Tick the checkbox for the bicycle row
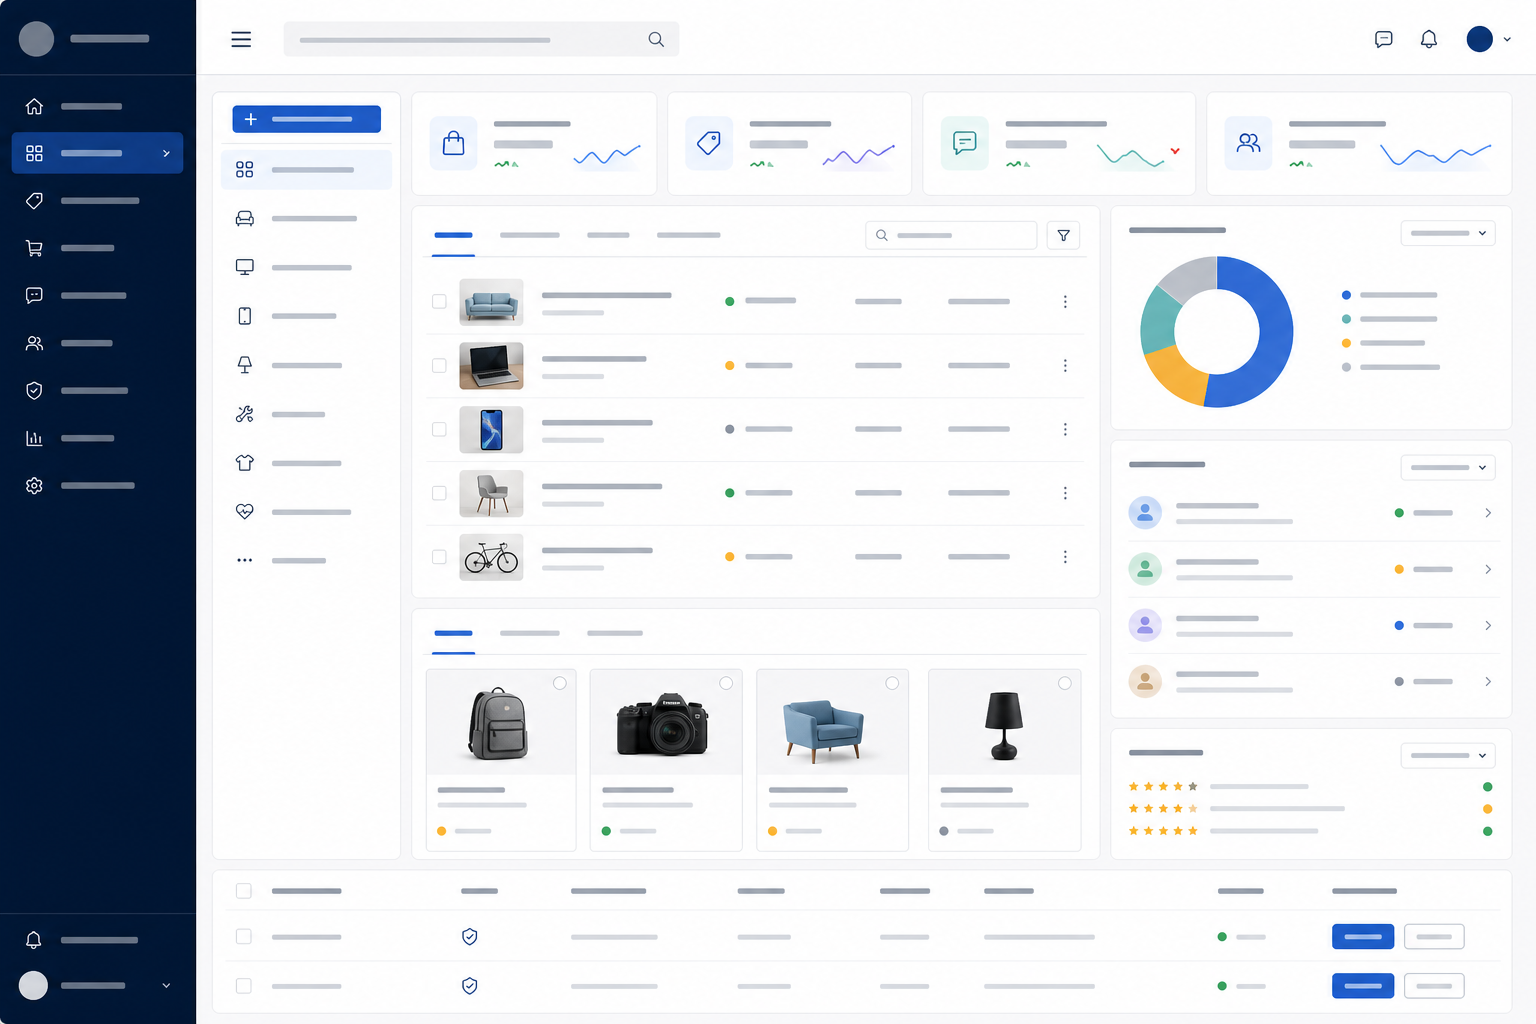 (x=439, y=556)
